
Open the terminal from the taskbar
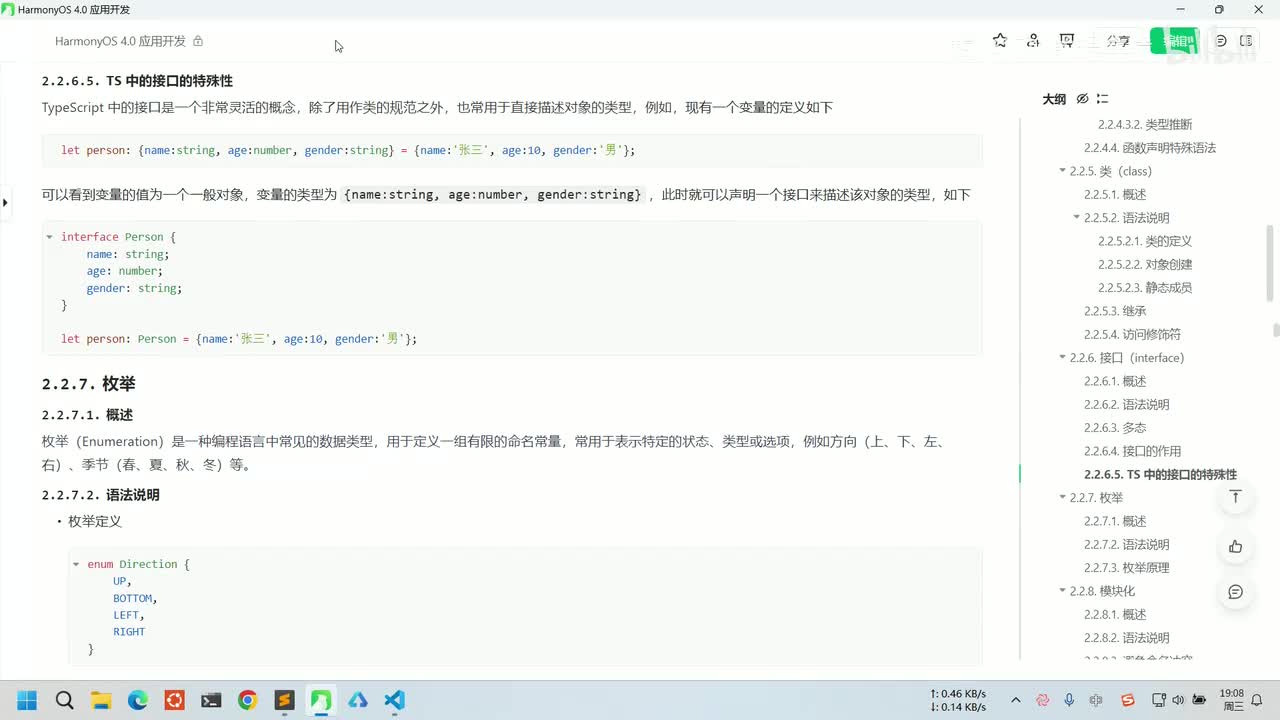point(211,700)
